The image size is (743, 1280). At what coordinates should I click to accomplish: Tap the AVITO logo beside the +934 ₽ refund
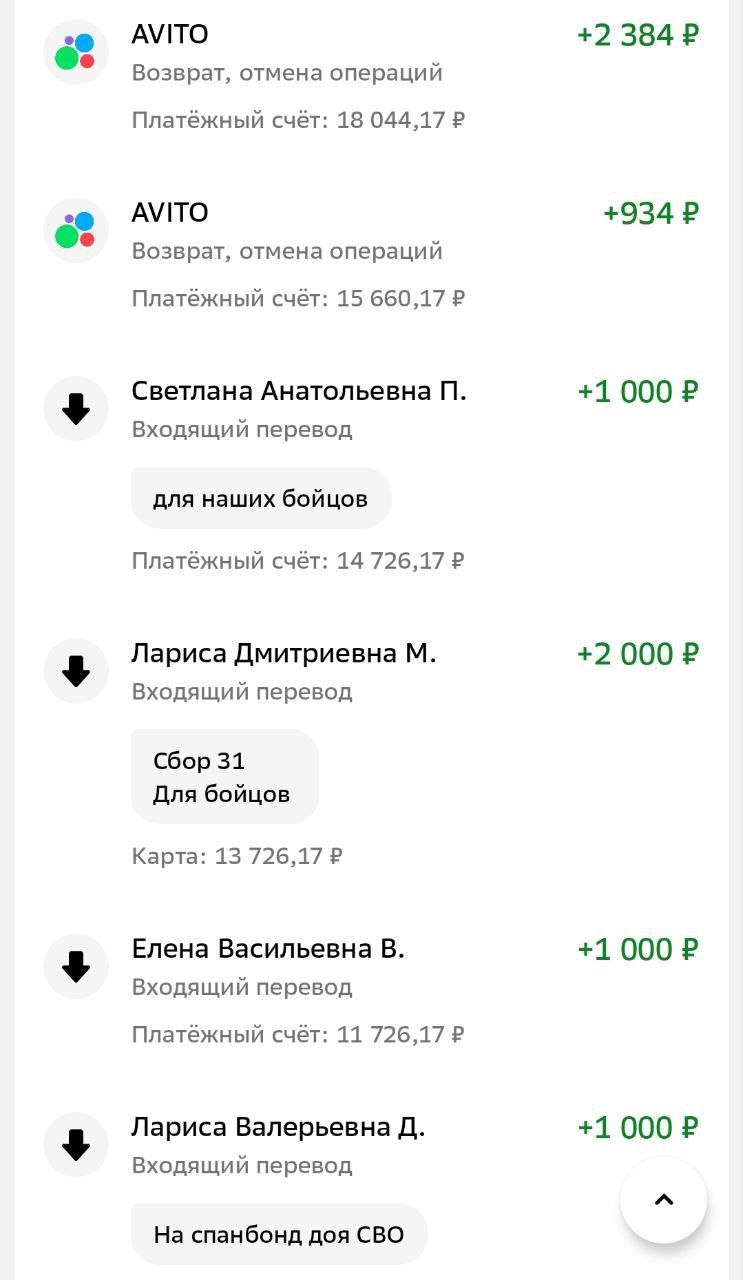(76, 230)
